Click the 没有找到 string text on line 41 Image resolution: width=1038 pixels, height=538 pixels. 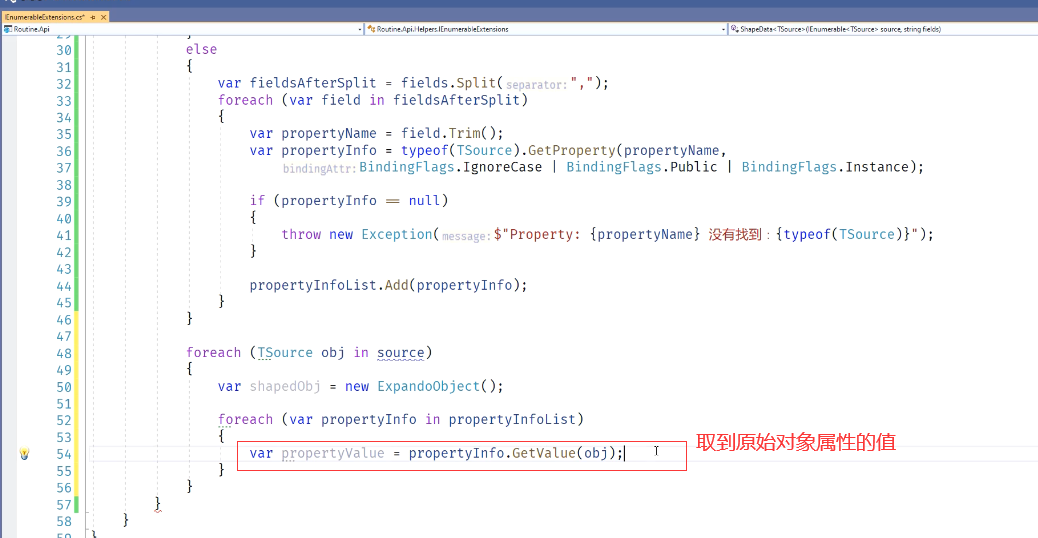[735, 234]
